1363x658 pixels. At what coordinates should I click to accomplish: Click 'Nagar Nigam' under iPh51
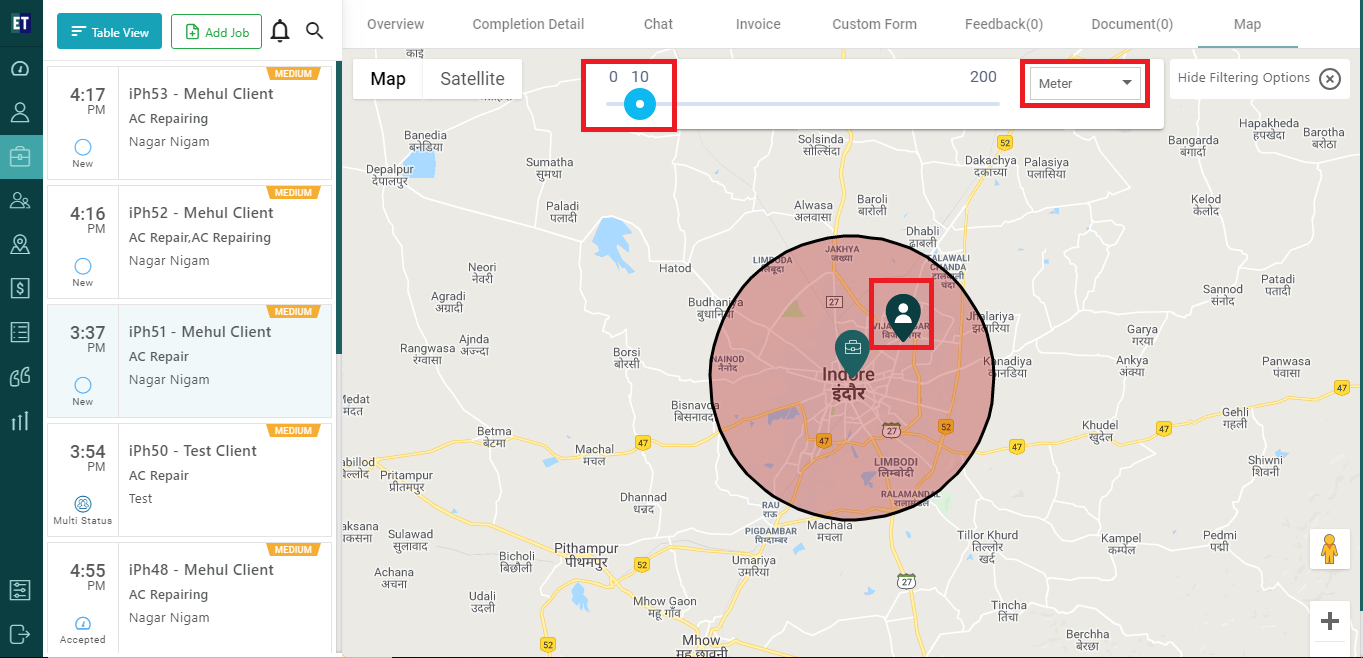pyautogui.click(x=169, y=380)
